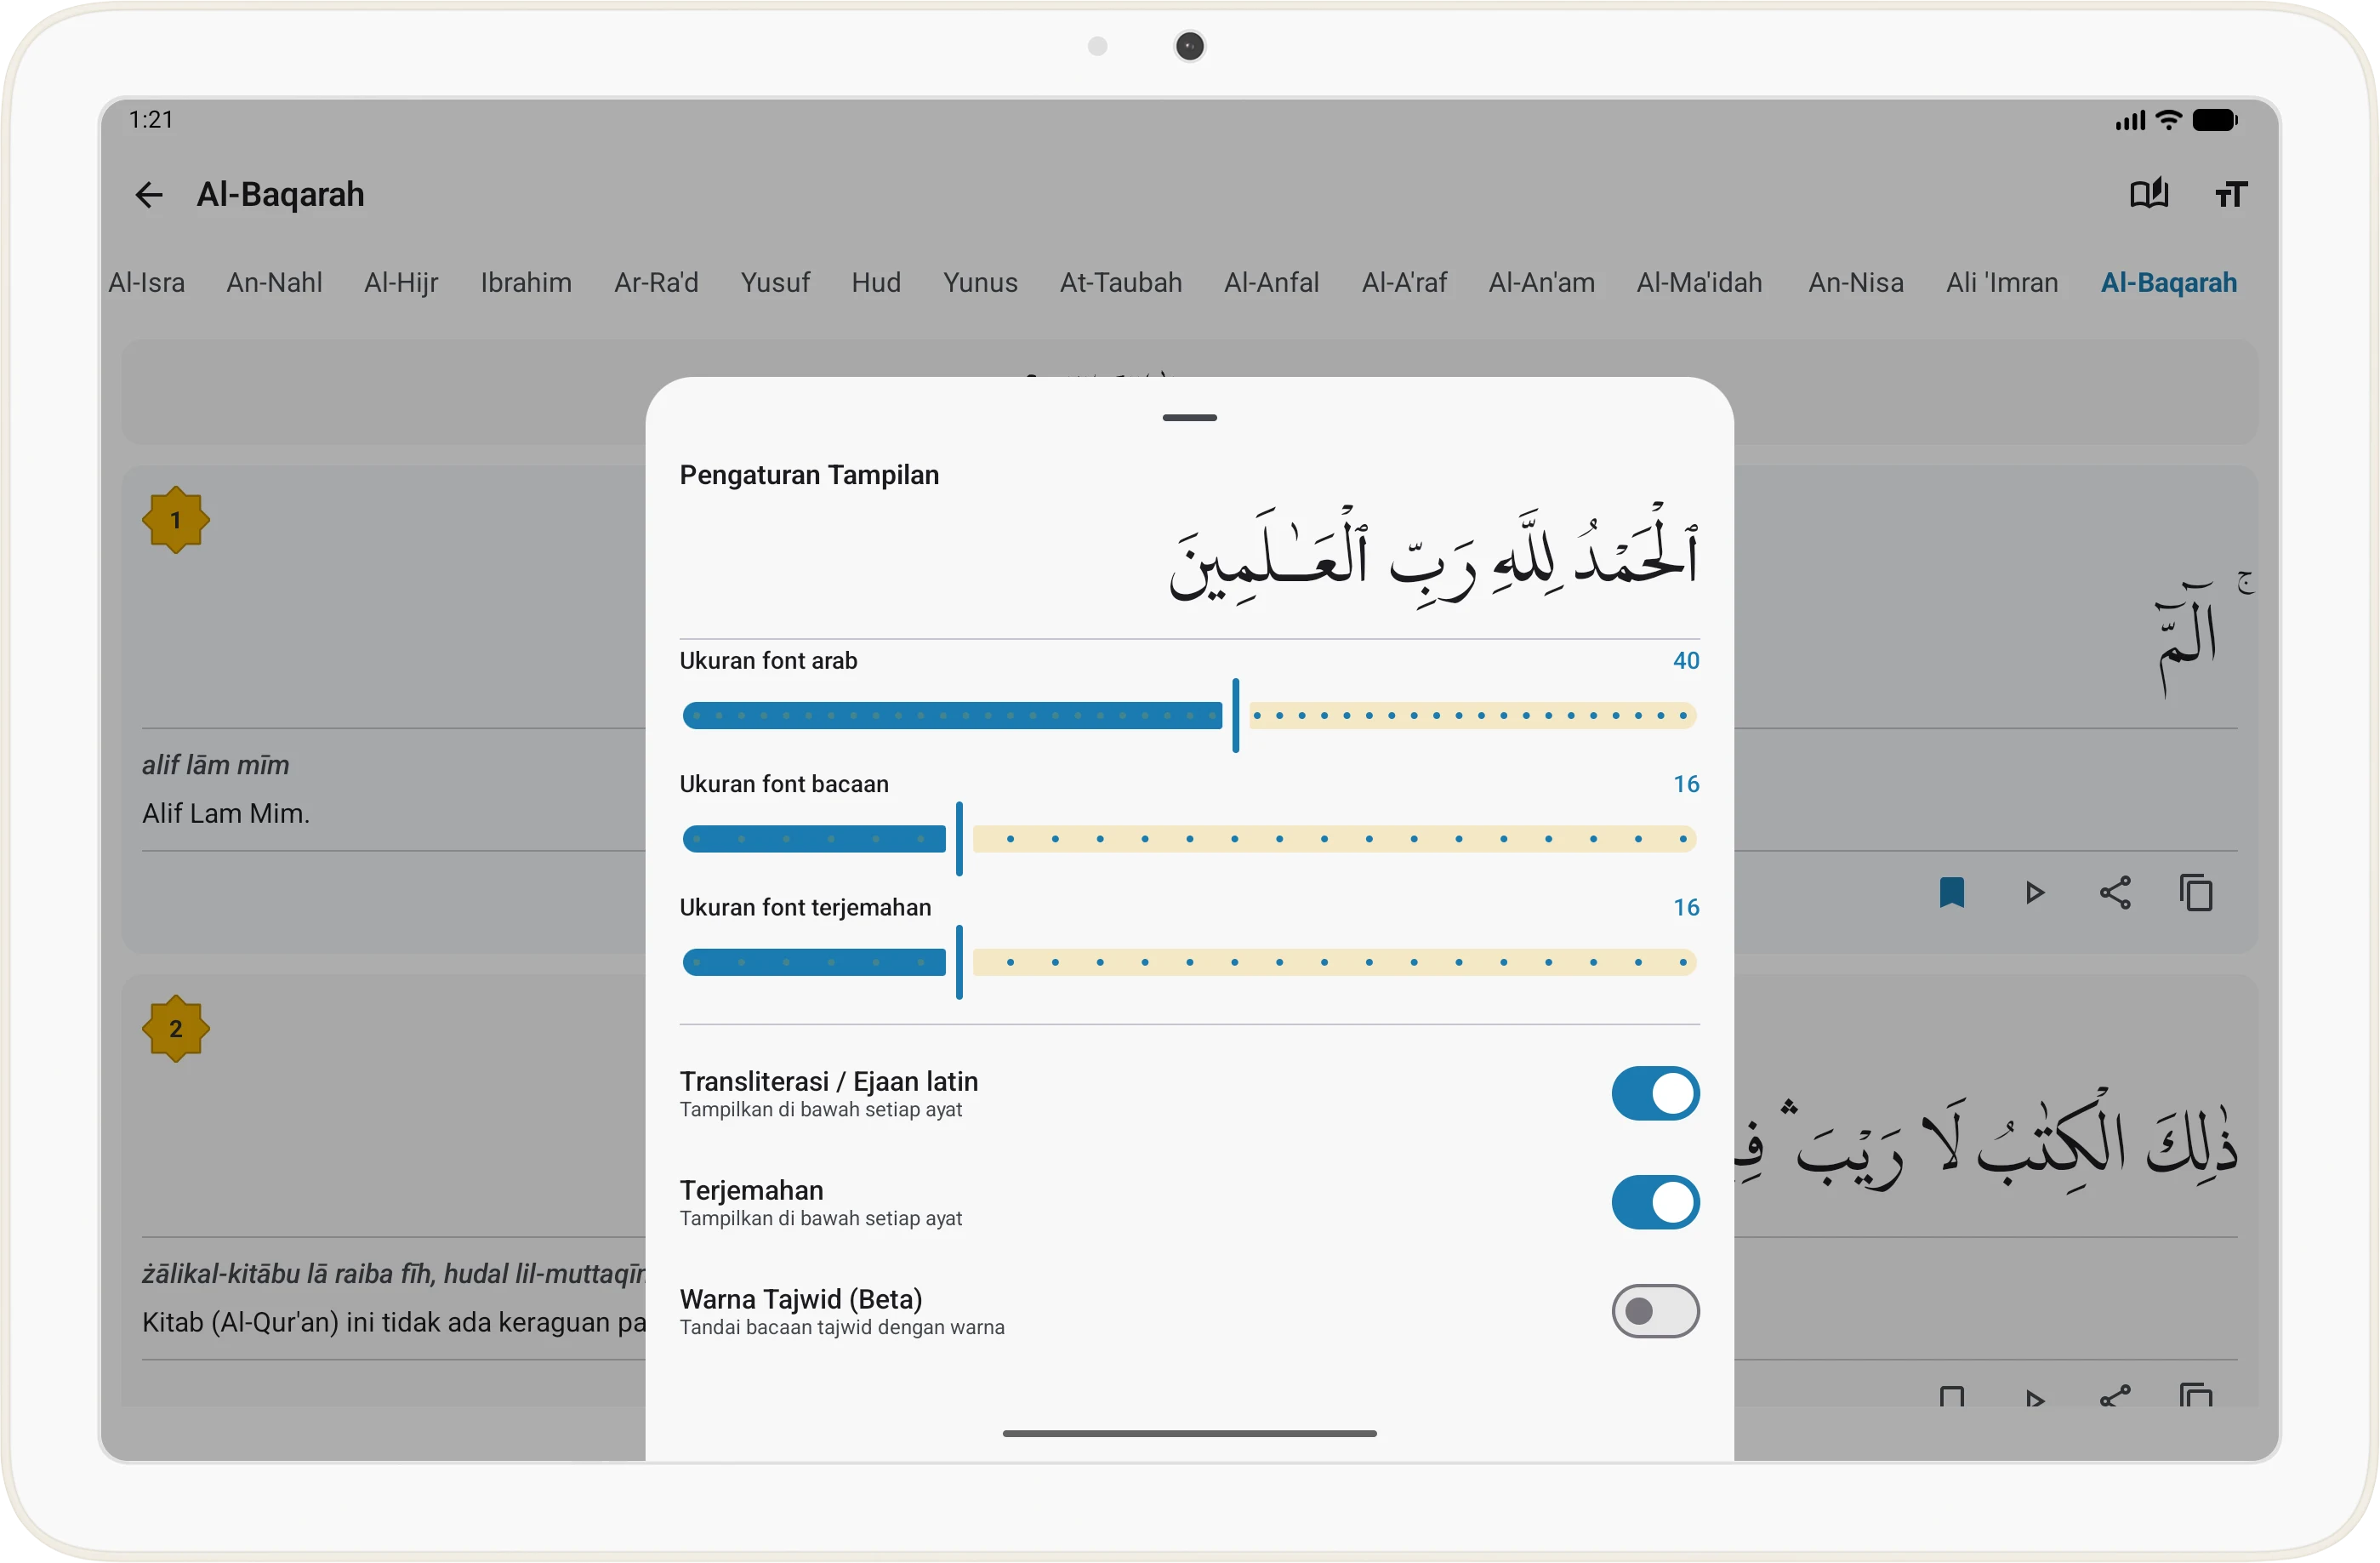Adjust the Ukuran font terjemahan slider
This screenshot has height=1563, width=2380.
coord(1189,963)
